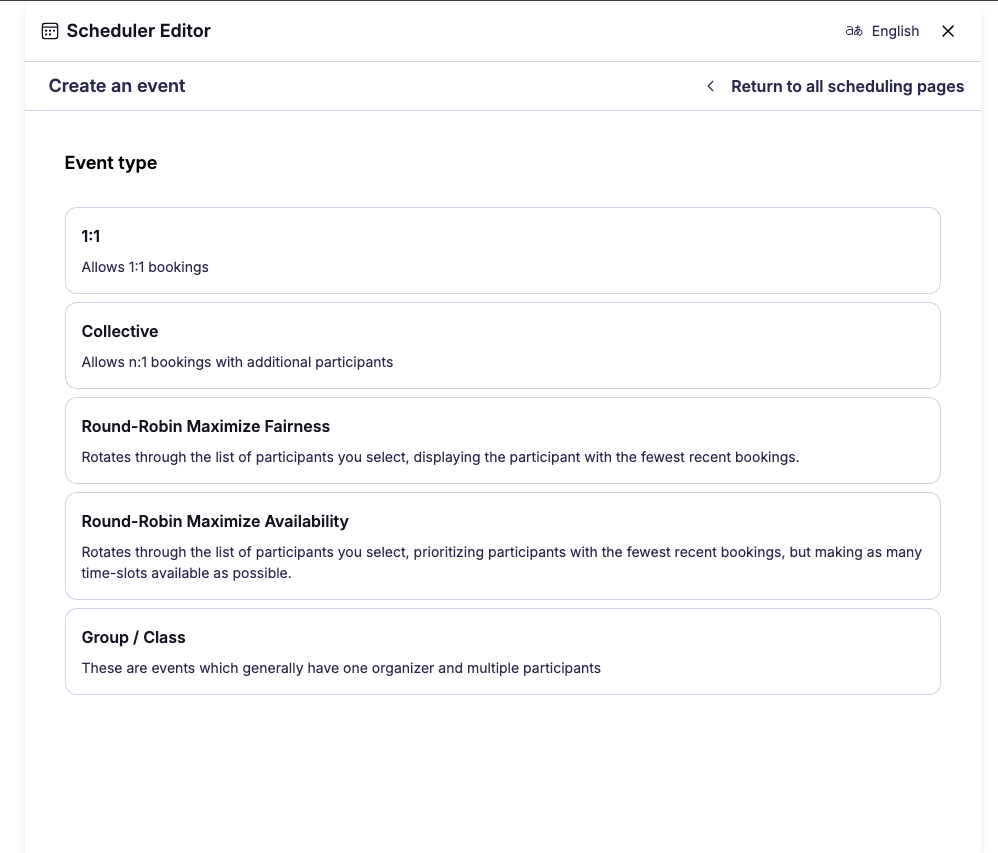Pick Round-Robin Maximize Fairness option

503,441
